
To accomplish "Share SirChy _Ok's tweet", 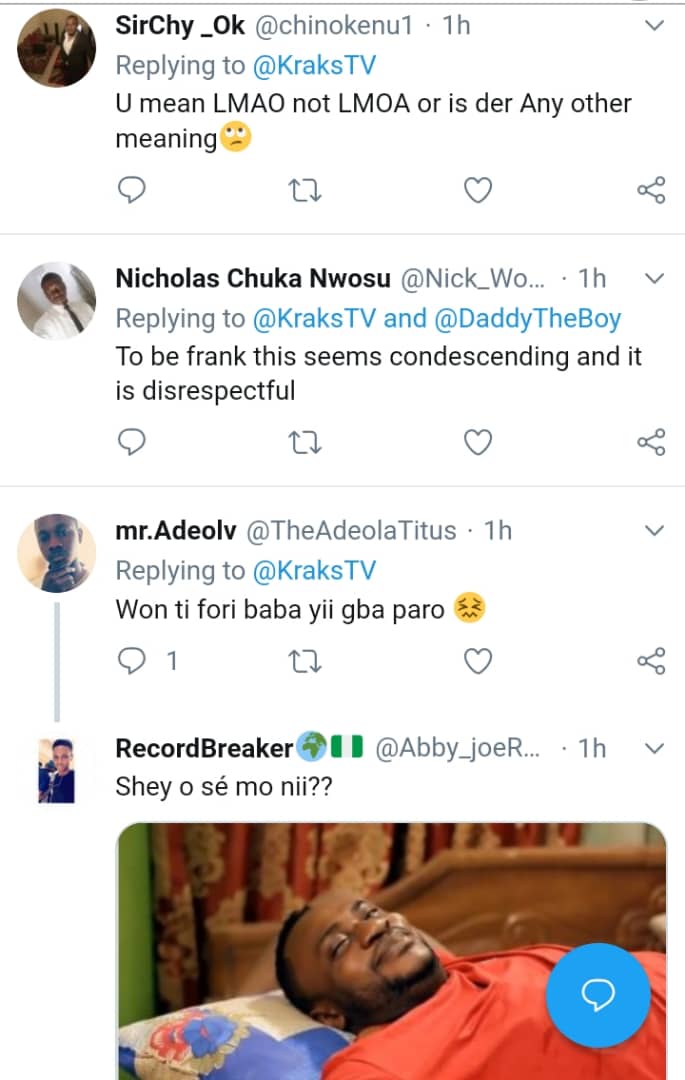I will 651,189.
